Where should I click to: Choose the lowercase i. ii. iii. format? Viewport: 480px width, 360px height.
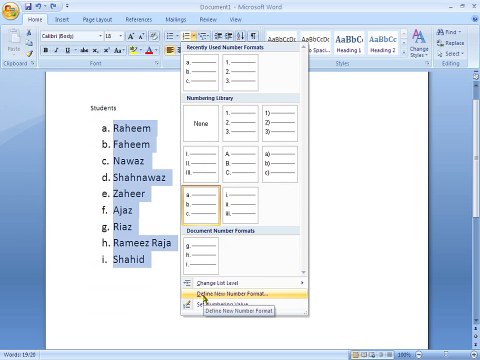240,205
